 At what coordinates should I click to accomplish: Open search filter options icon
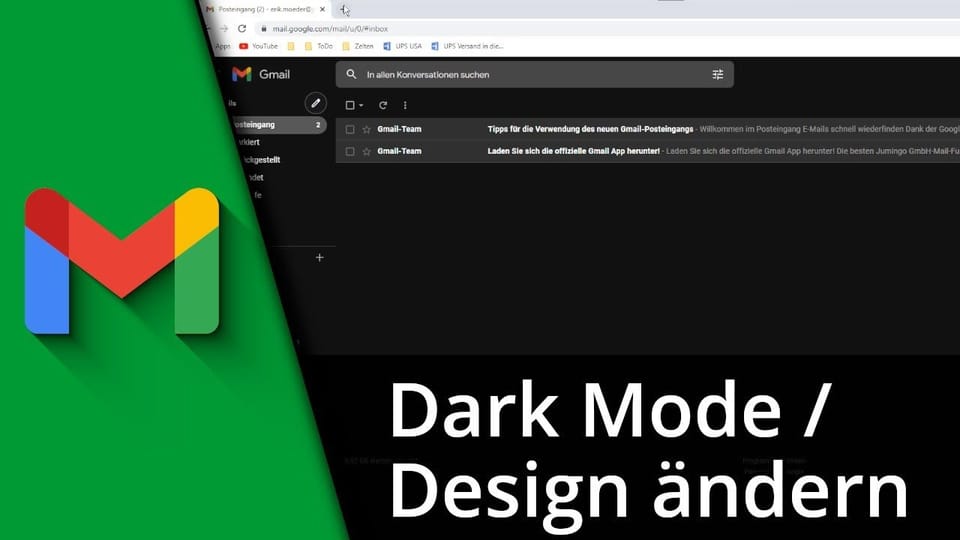[x=718, y=75]
